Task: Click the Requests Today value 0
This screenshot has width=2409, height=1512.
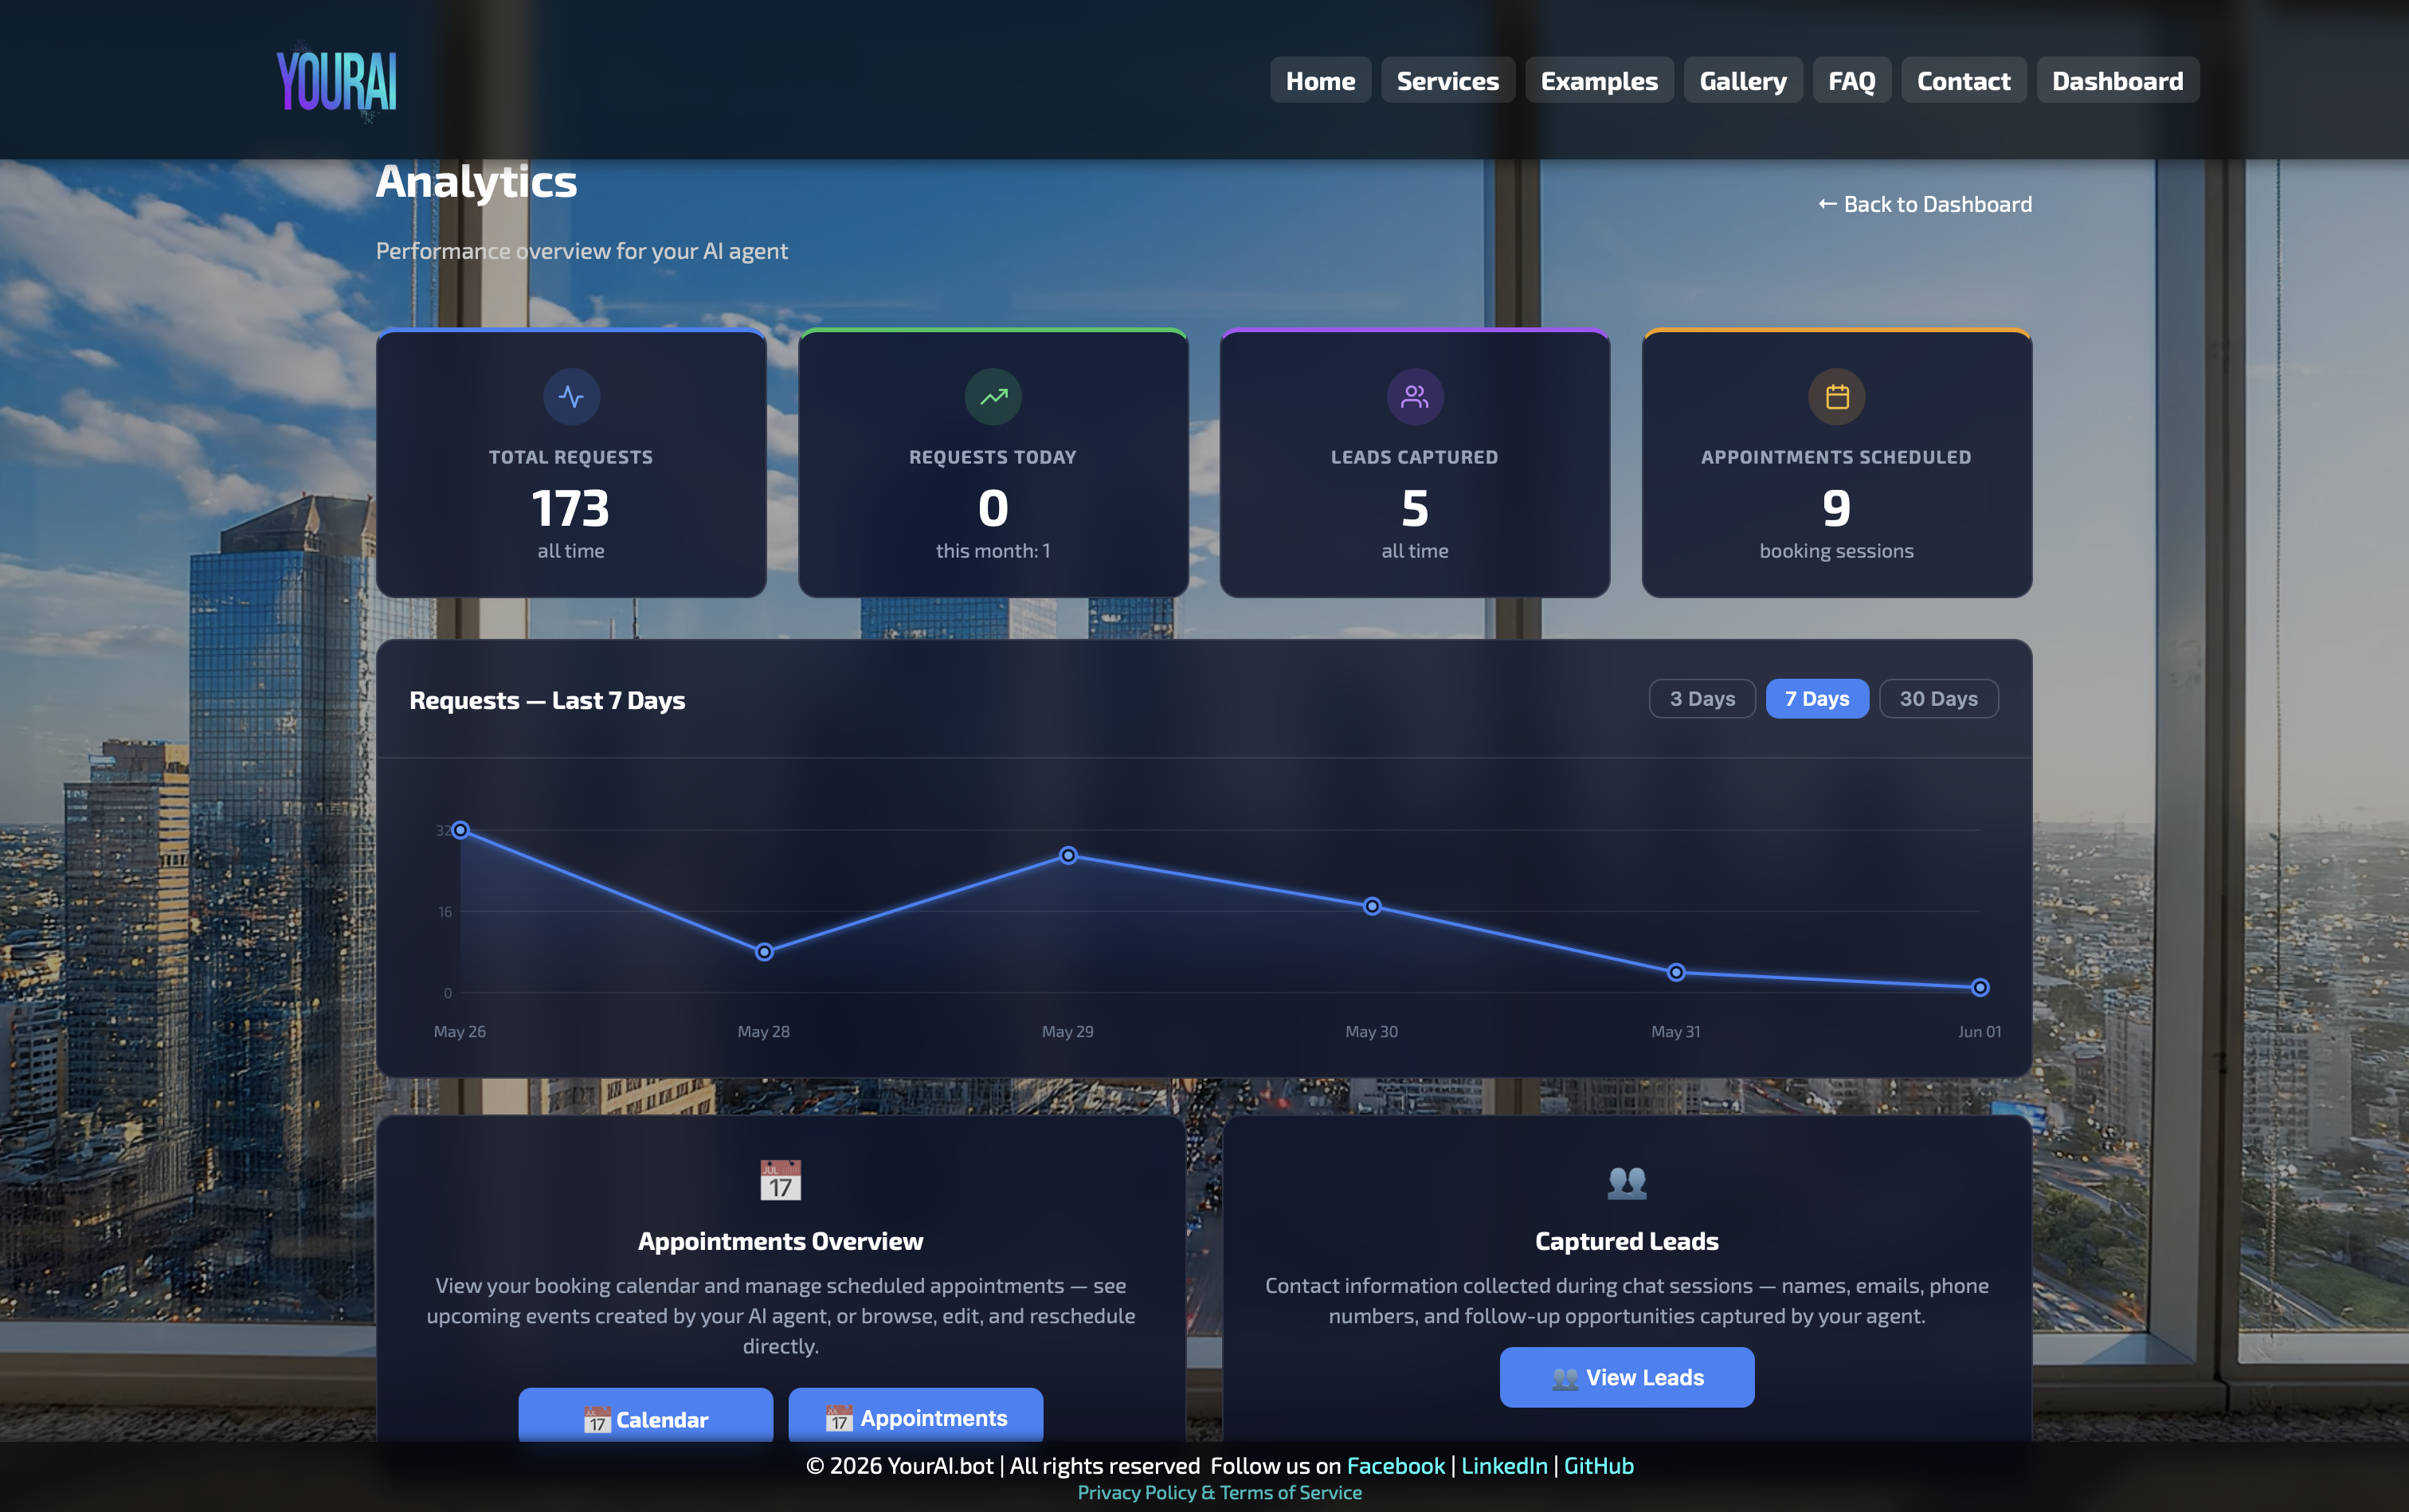Action: click(x=993, y=508)
